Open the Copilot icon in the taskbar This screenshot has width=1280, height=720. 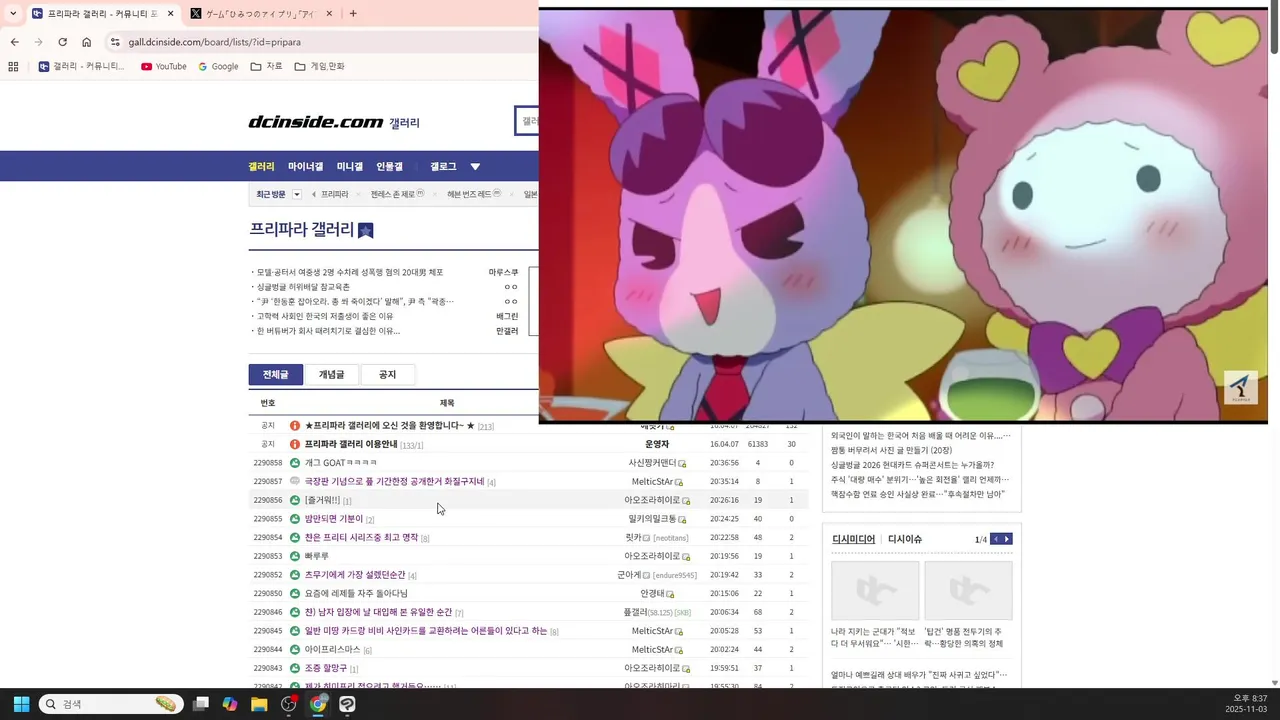[230, 704]
